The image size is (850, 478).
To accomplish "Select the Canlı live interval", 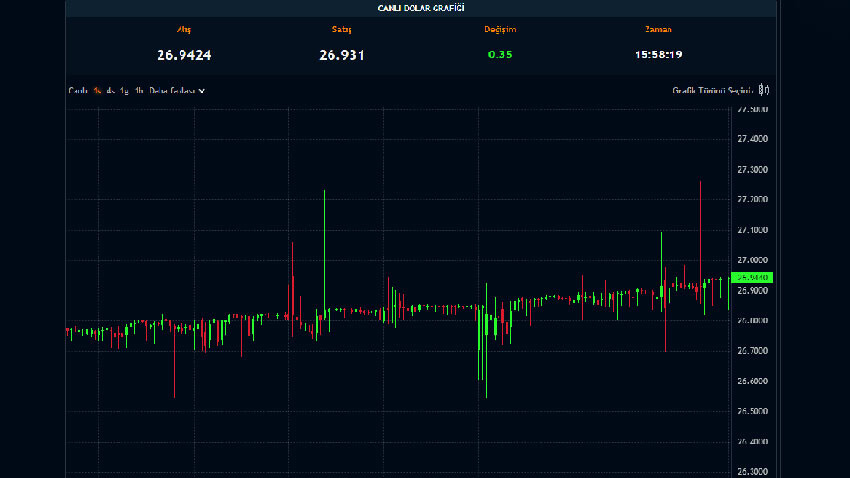I will 78,91.
